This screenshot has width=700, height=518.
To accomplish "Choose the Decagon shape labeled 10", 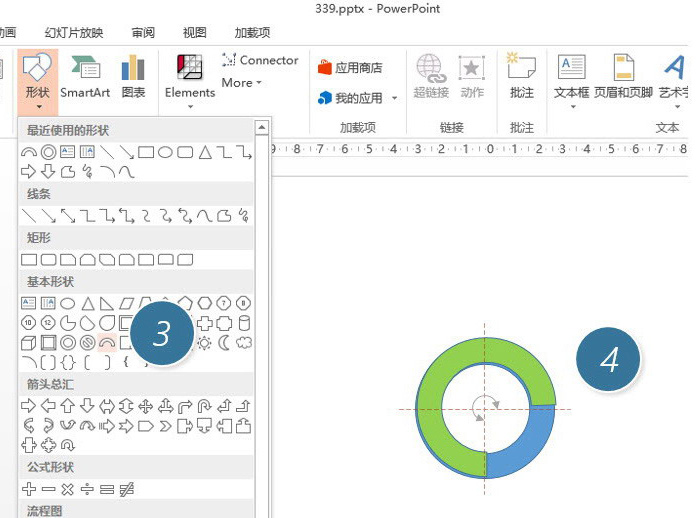I will click(29, 323).
